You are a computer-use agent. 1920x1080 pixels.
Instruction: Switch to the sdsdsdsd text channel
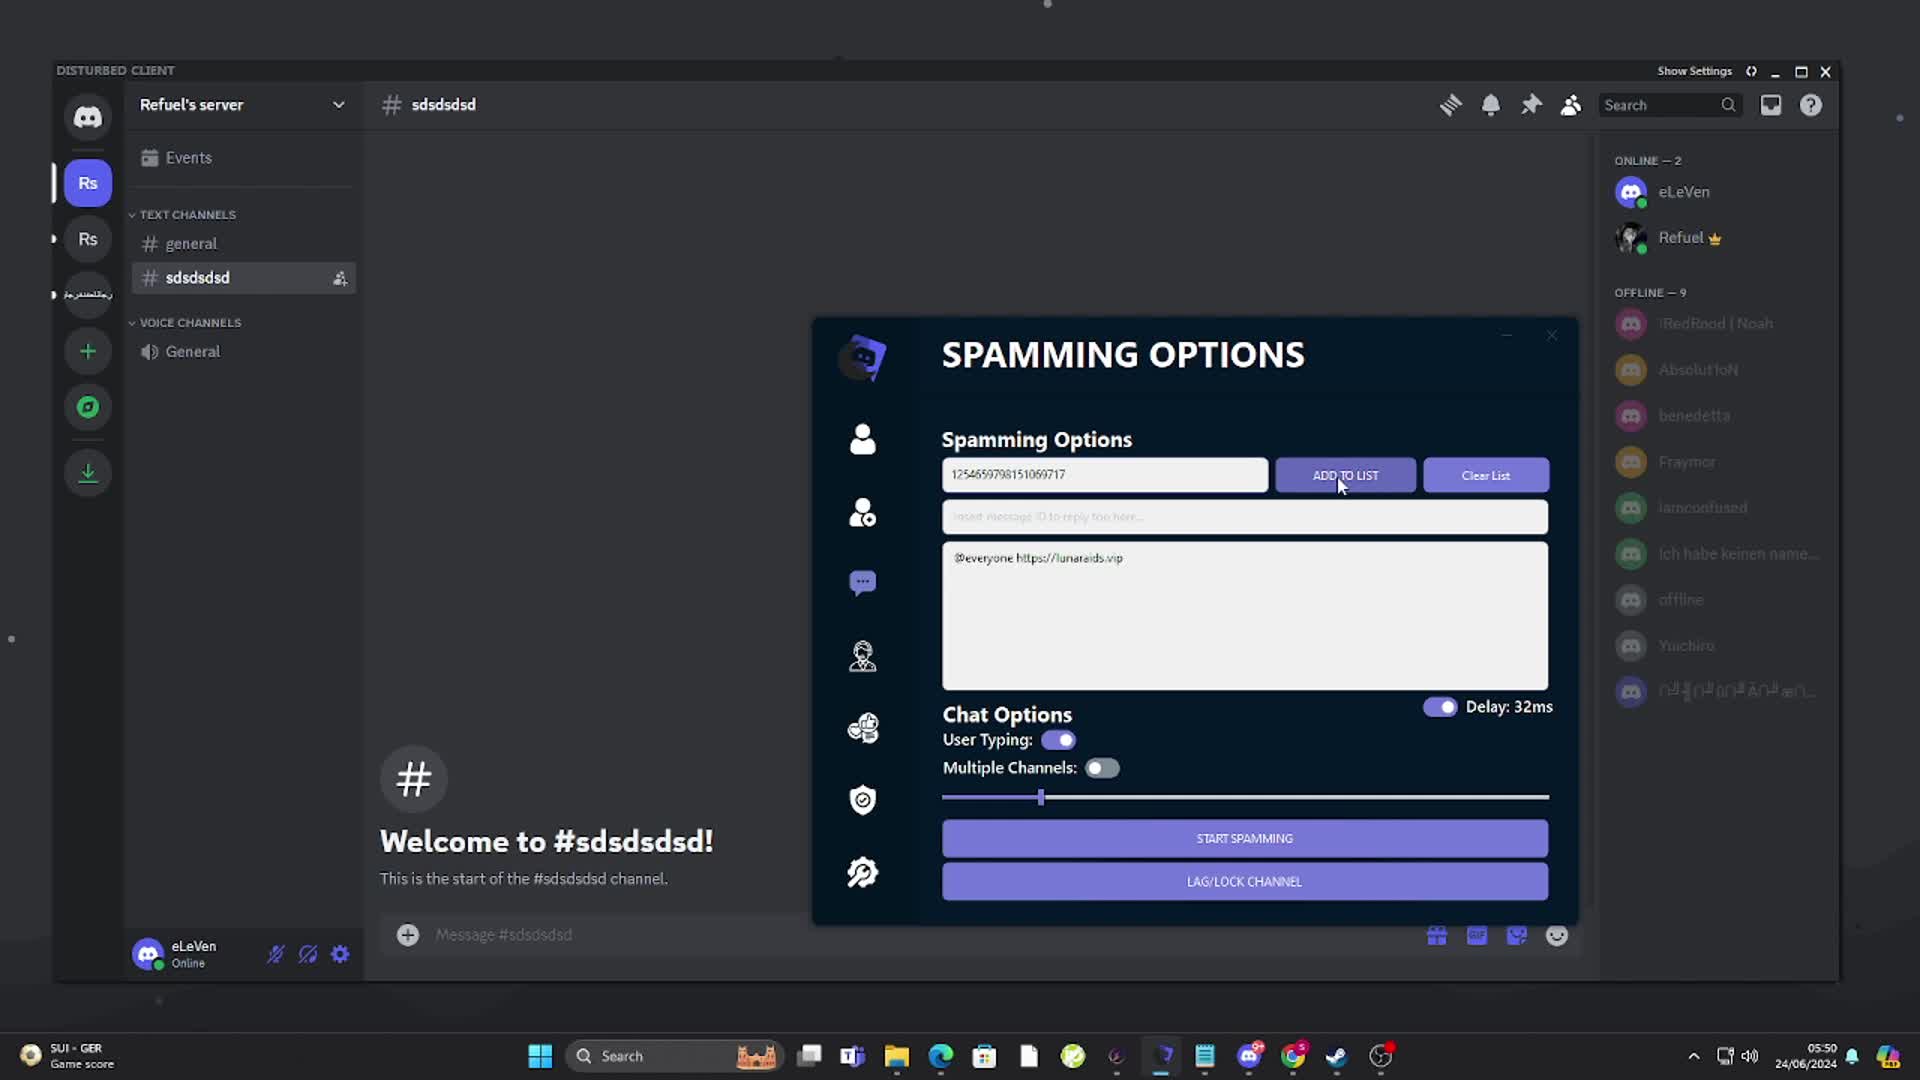pyautogui.click(x=197, y=277)
